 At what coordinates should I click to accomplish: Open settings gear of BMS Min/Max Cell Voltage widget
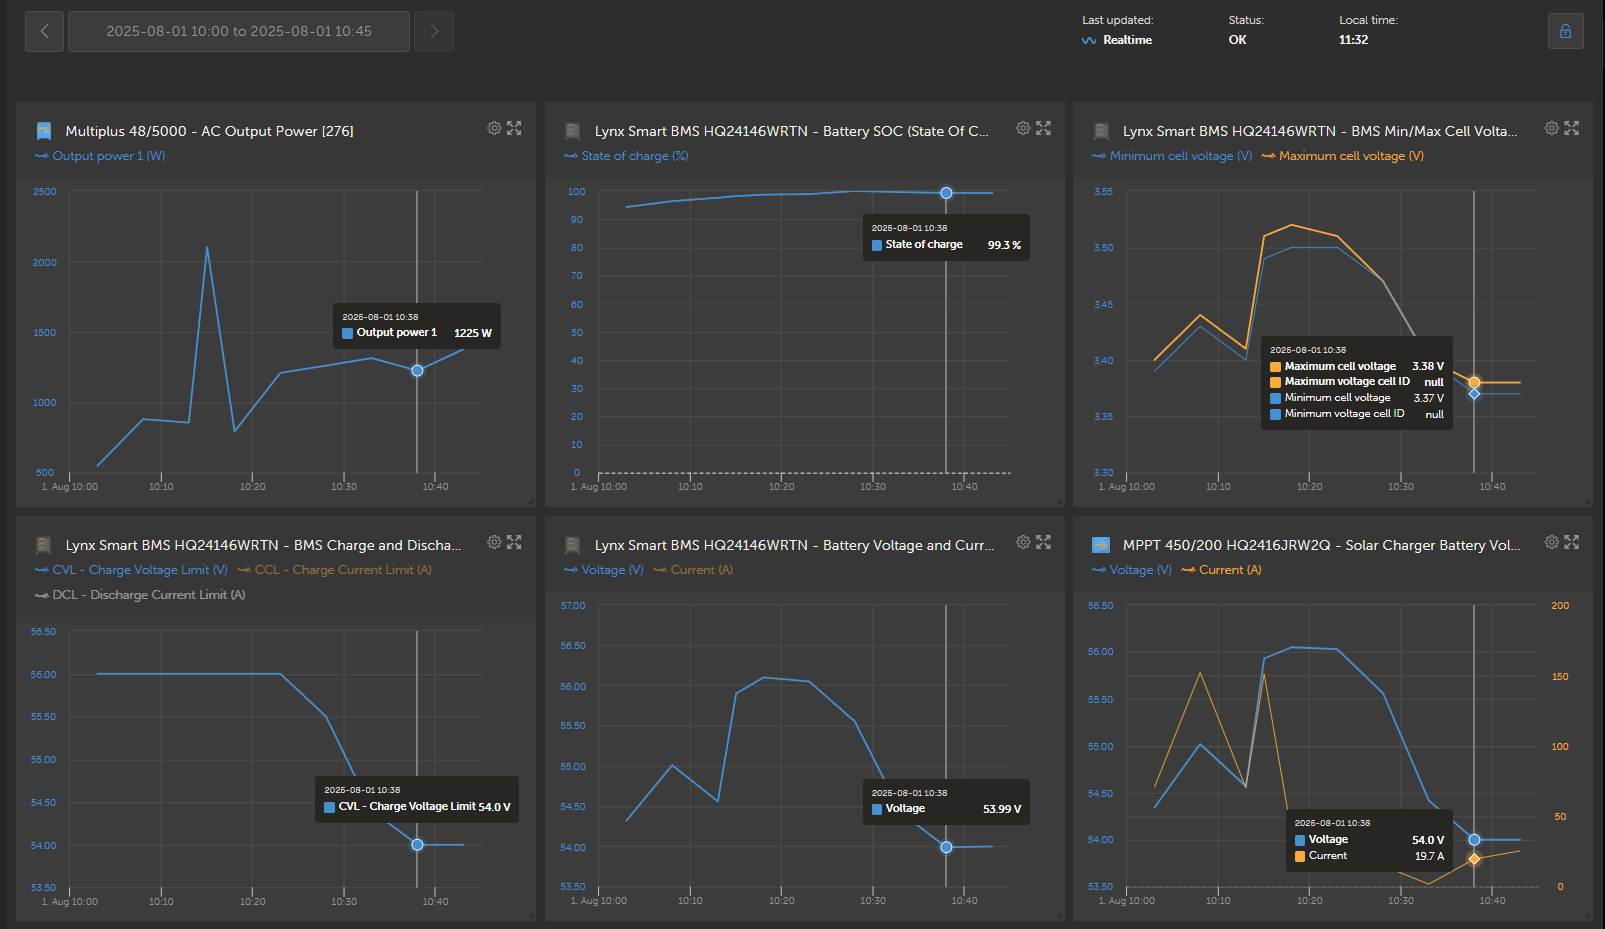tap(1551, 128)
